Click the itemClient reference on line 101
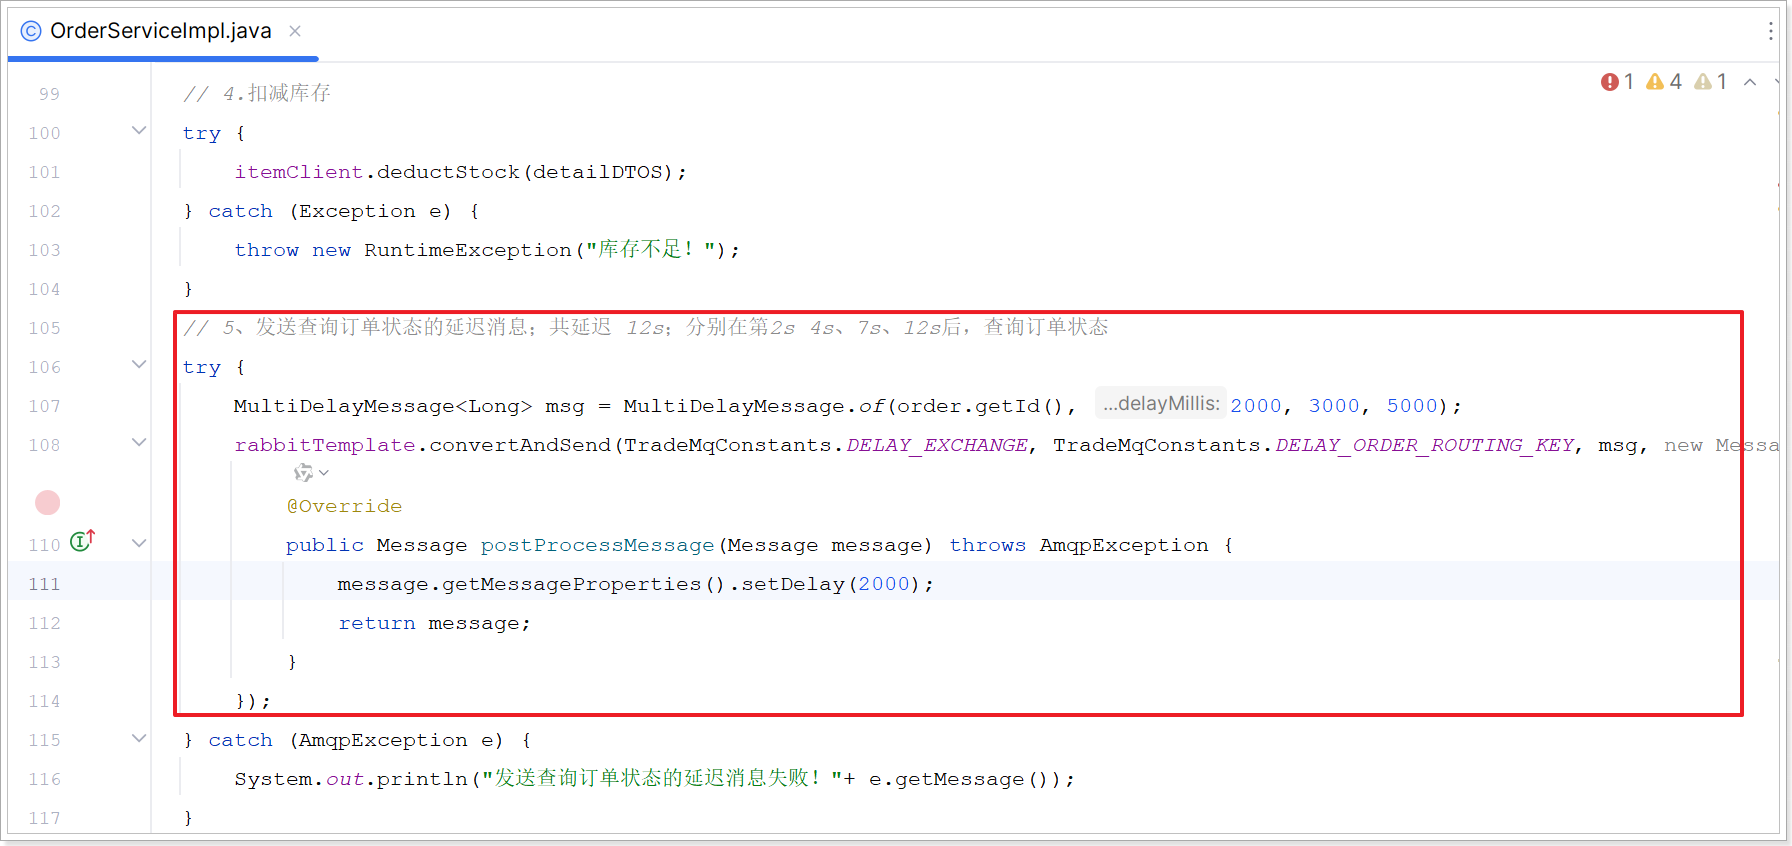The height and width of the screenshot is (846, 1792). (298, 172)
